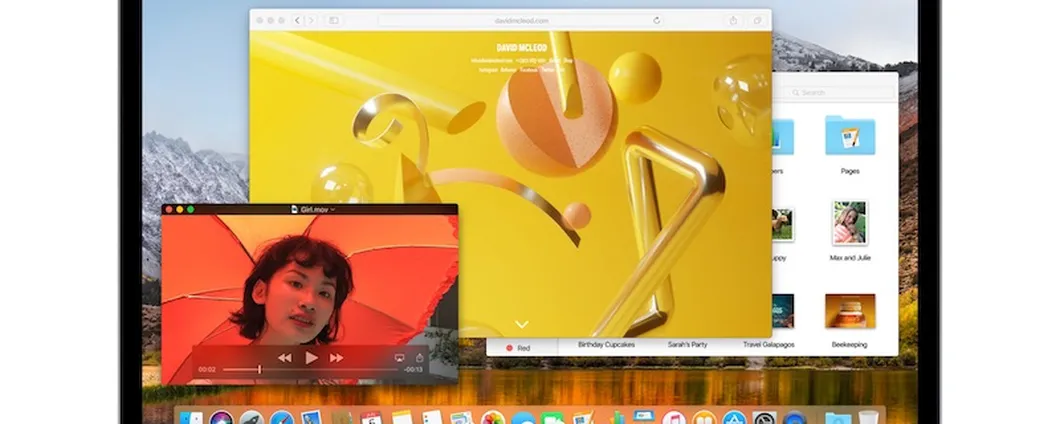Open Messages from the Dock
Screen dimensions: 1060x424
coord(523,419)
